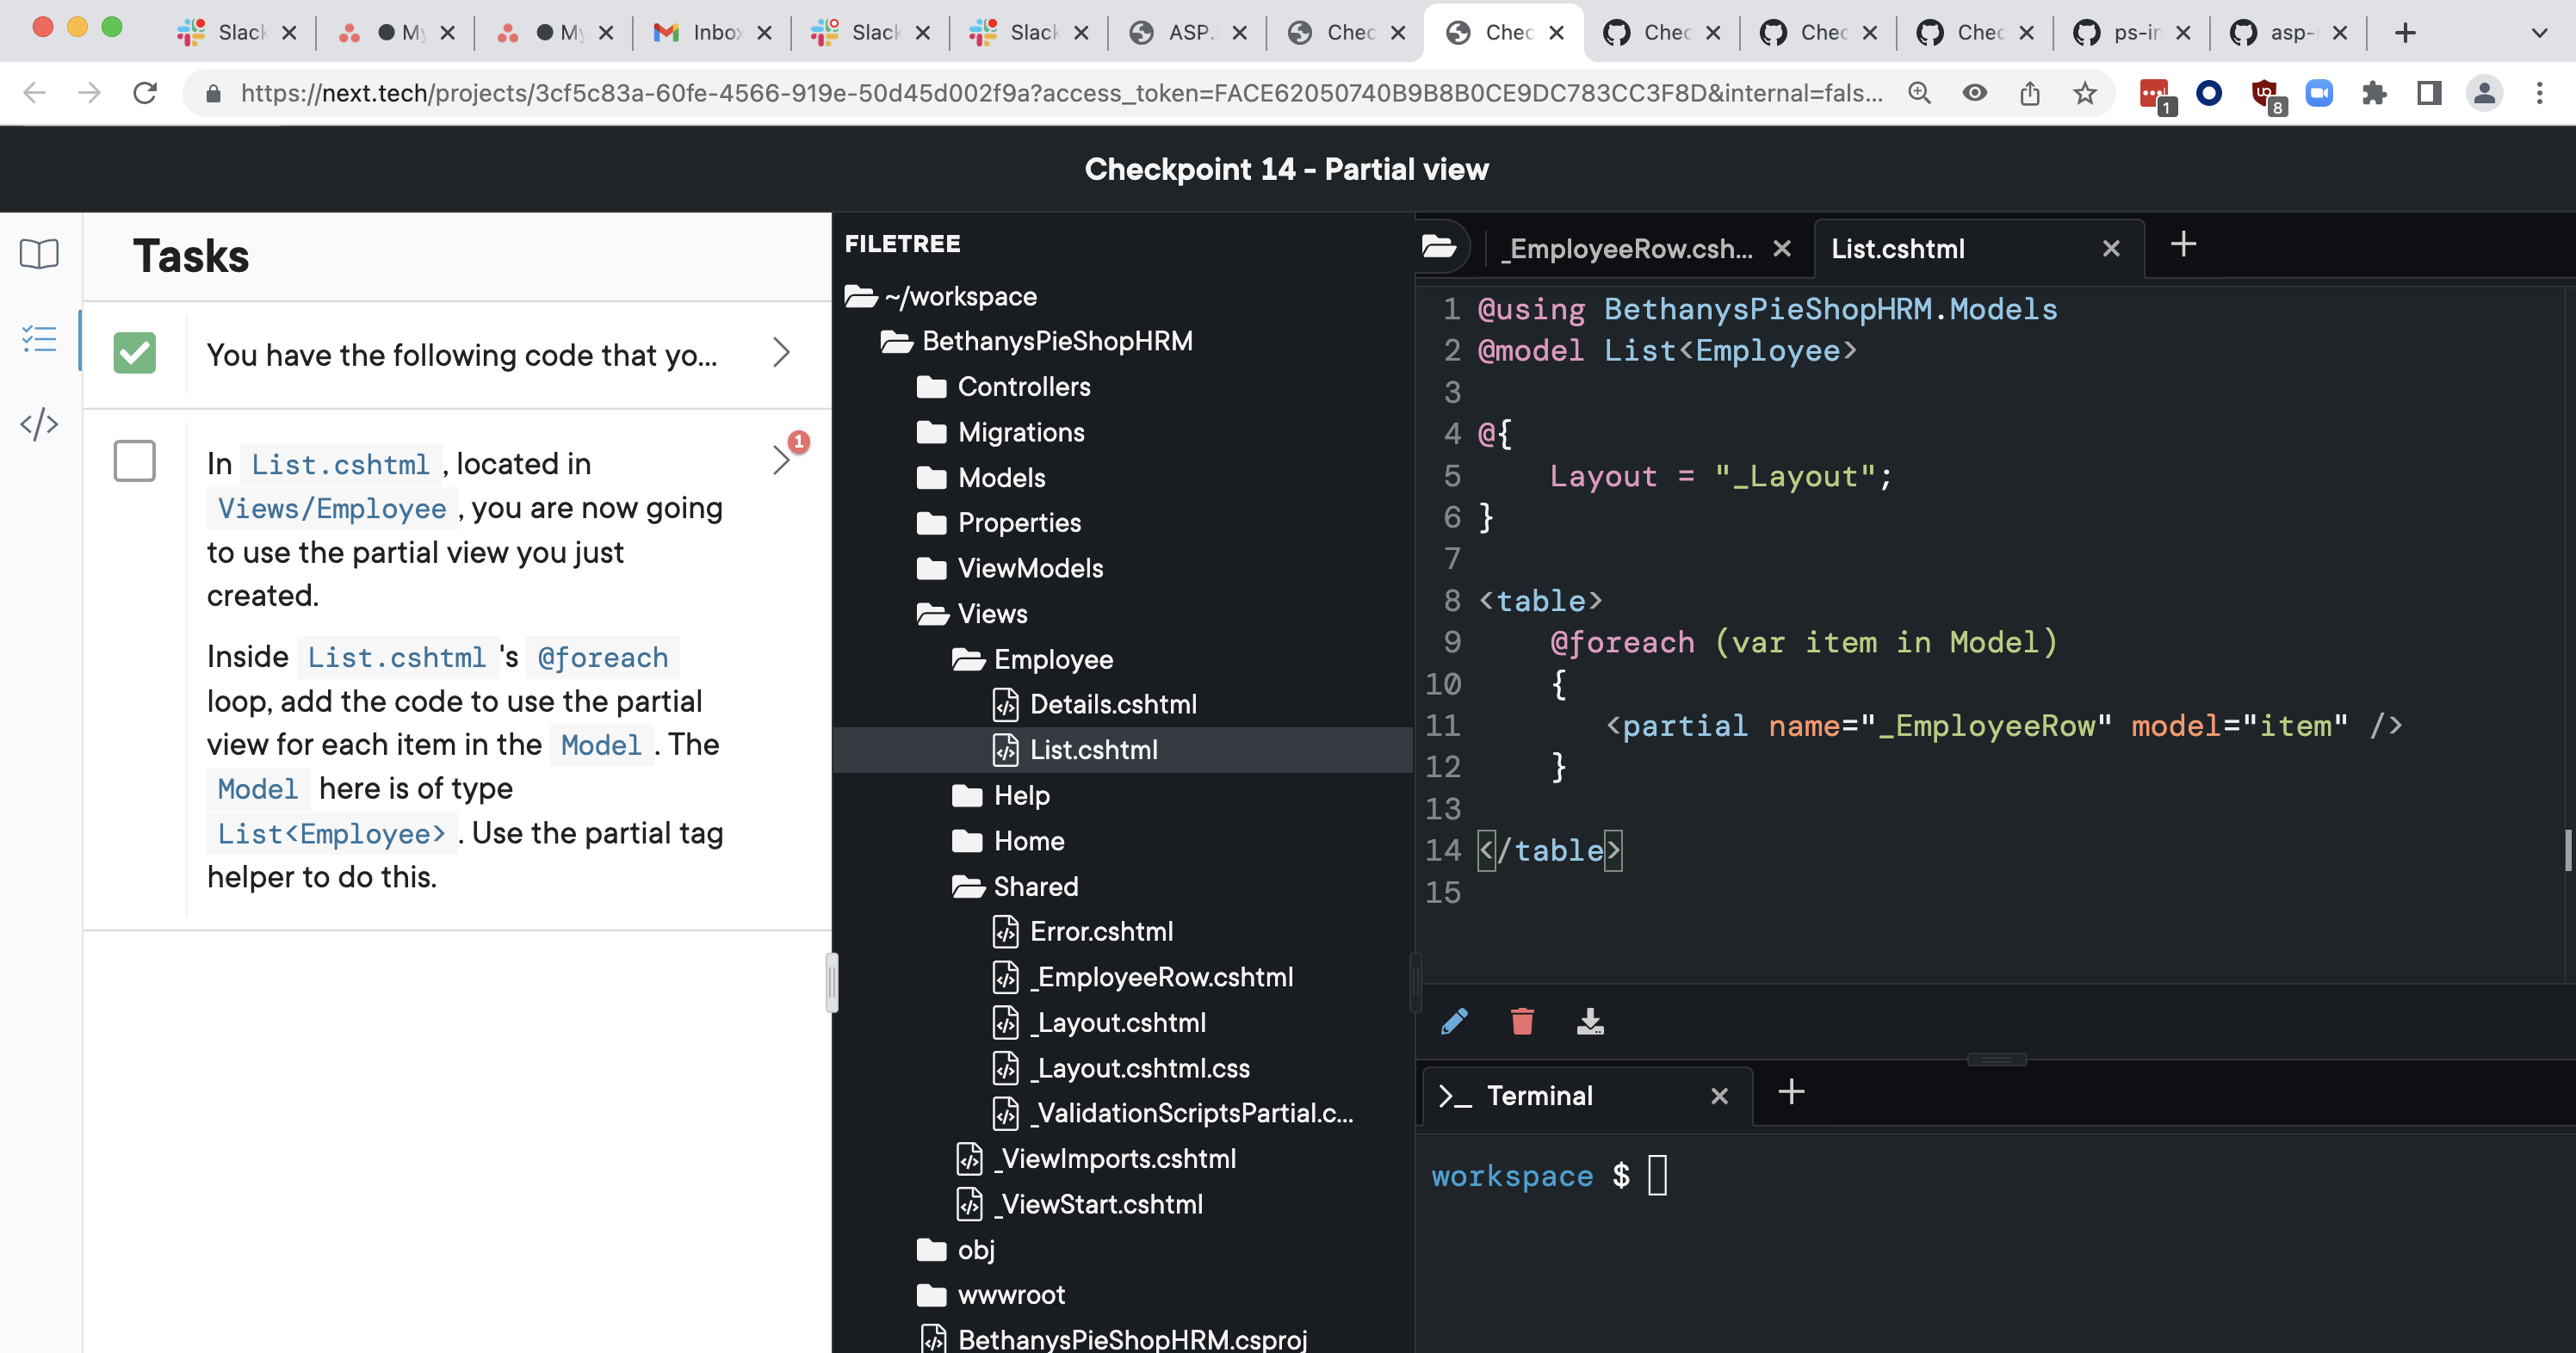The height and width of the screenshot is (1353, 2576).
Task: Expand the Models folder
Action: click(980, 477)
